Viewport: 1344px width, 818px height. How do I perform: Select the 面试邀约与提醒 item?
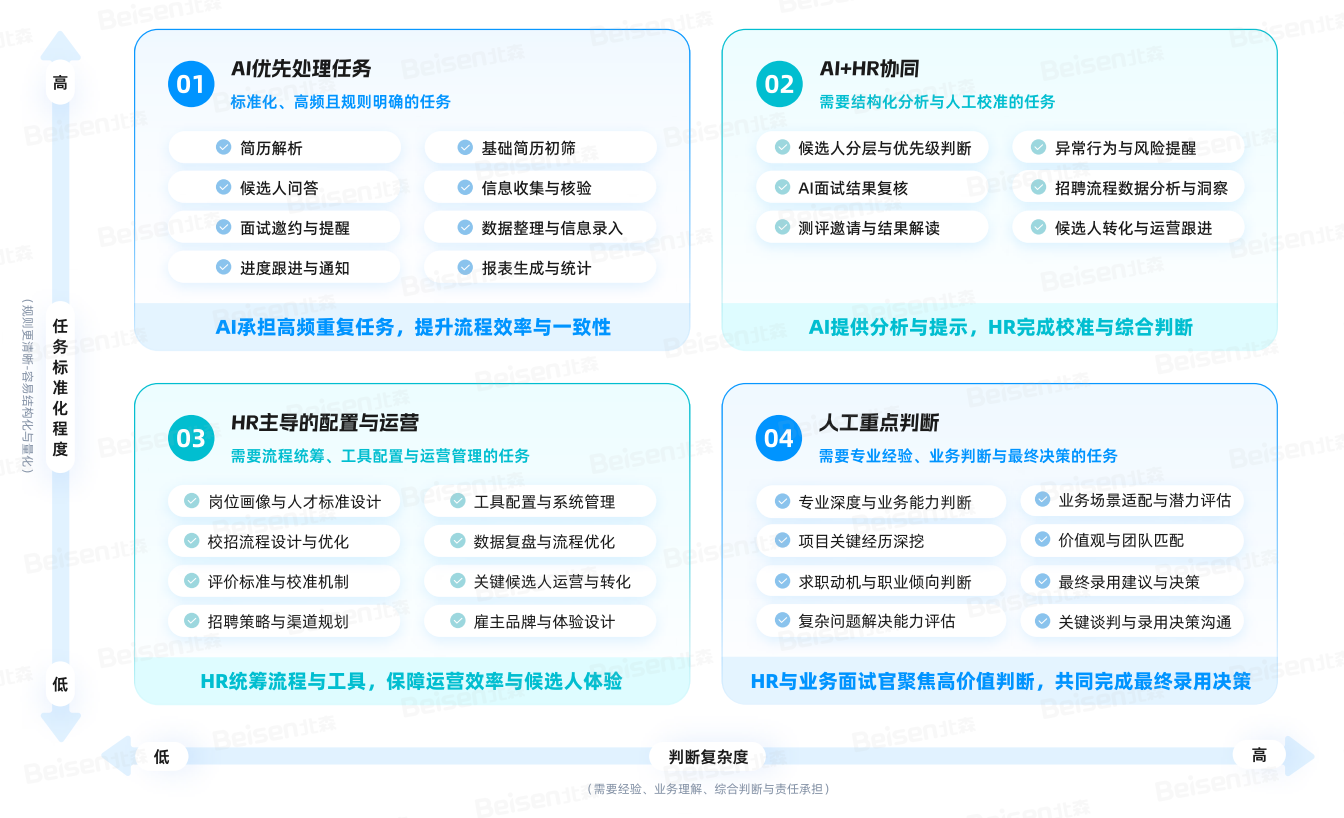[x=284, y=227]
